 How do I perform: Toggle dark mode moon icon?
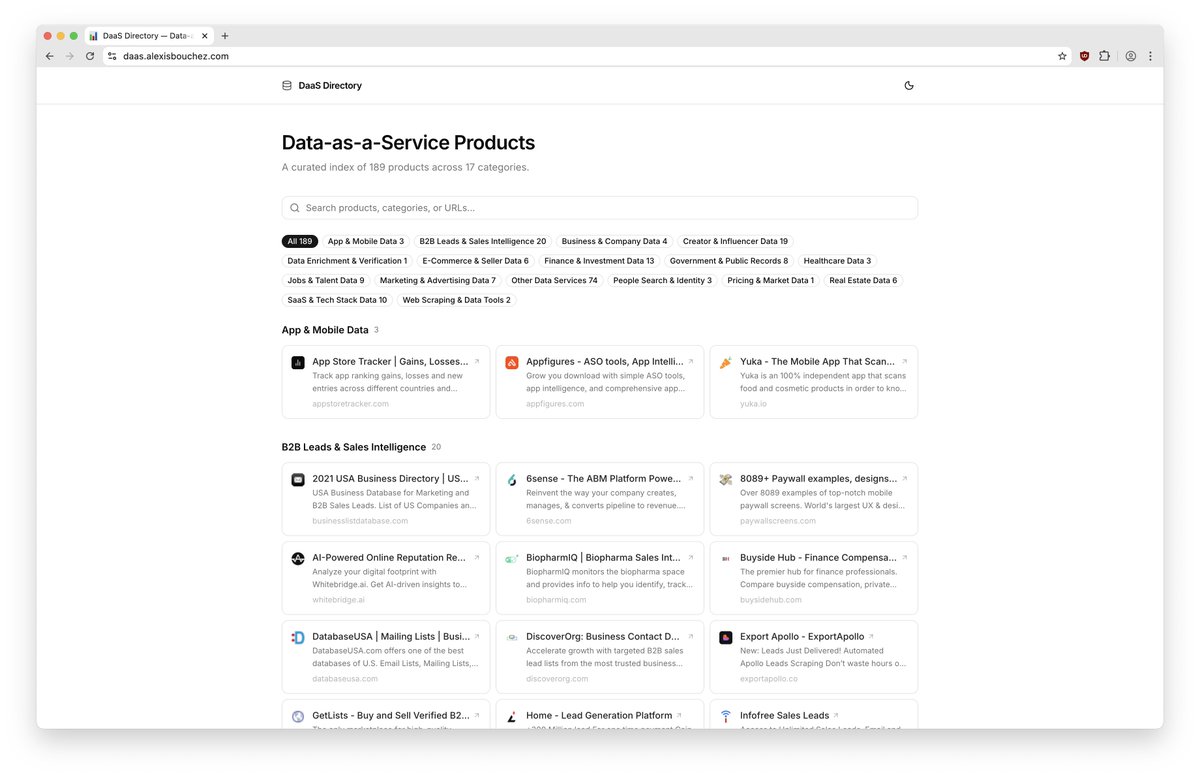909,86
